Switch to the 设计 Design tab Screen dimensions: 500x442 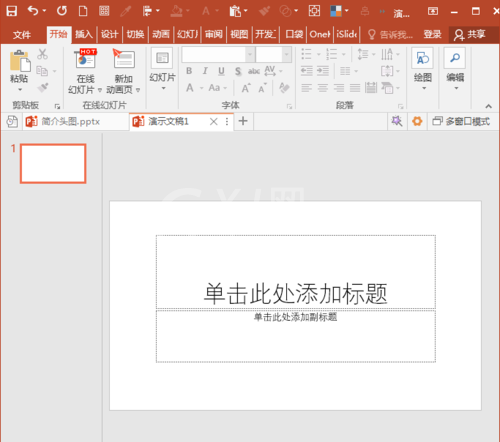point(110,34)
